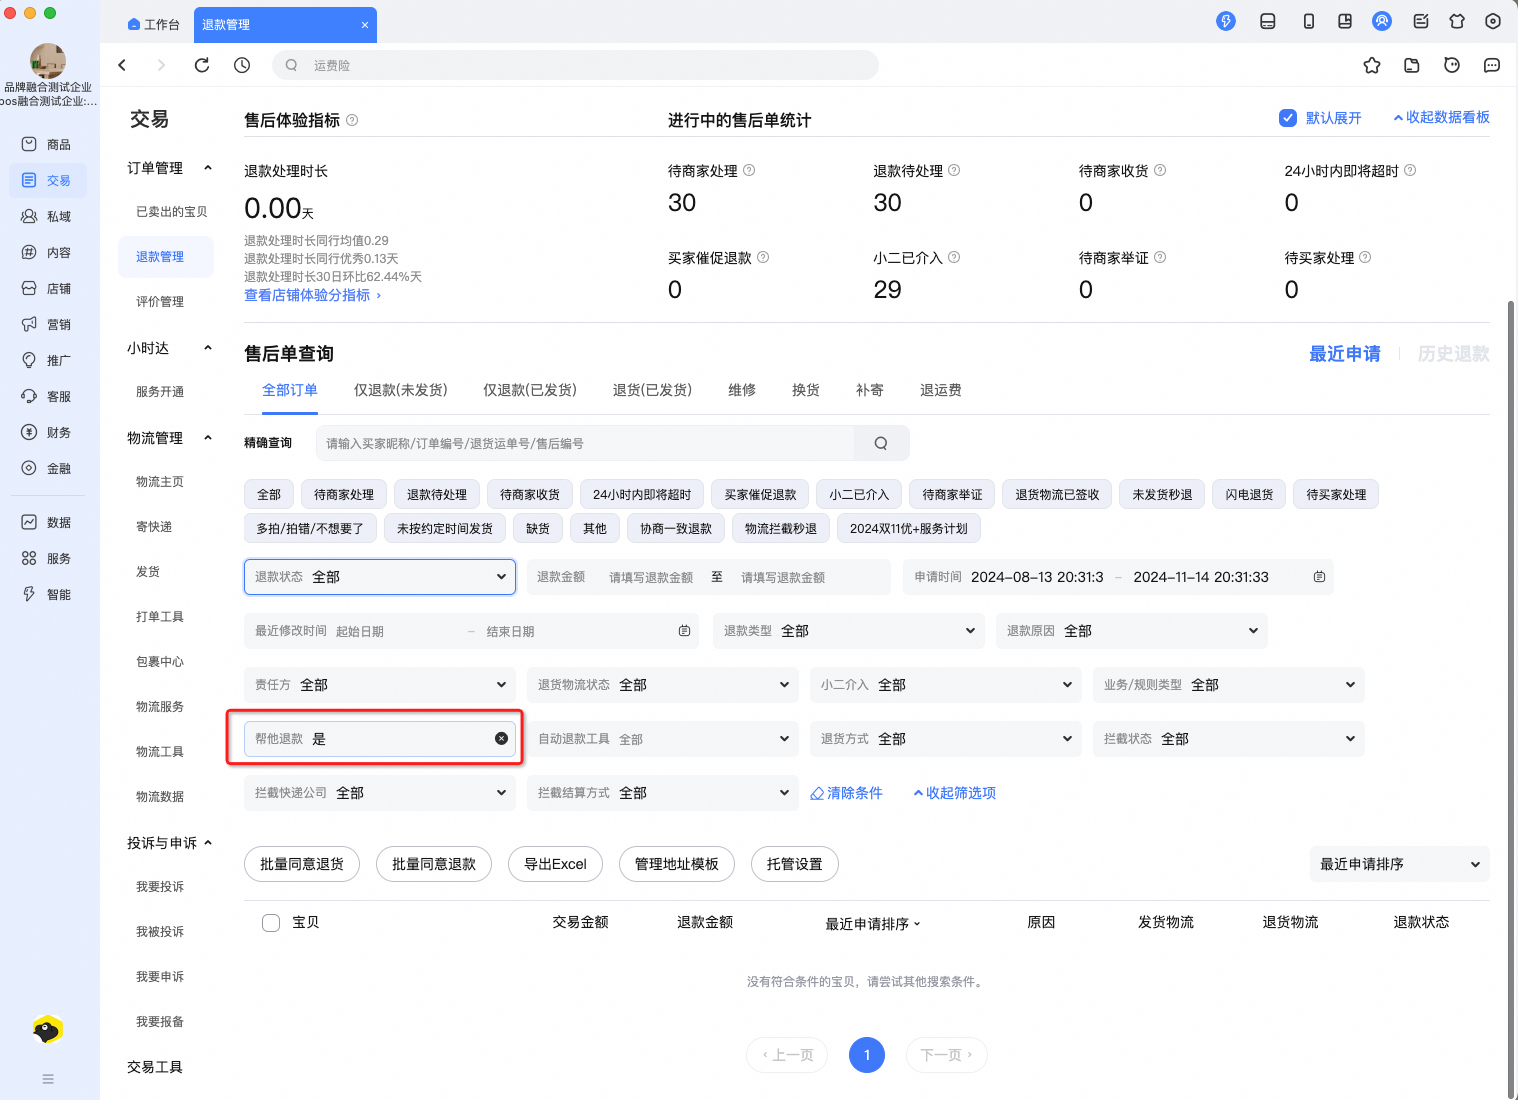1518x1100 pixels.
Task: Open the 客服 panel from the sidebar
Action: (x=47, y=396)
